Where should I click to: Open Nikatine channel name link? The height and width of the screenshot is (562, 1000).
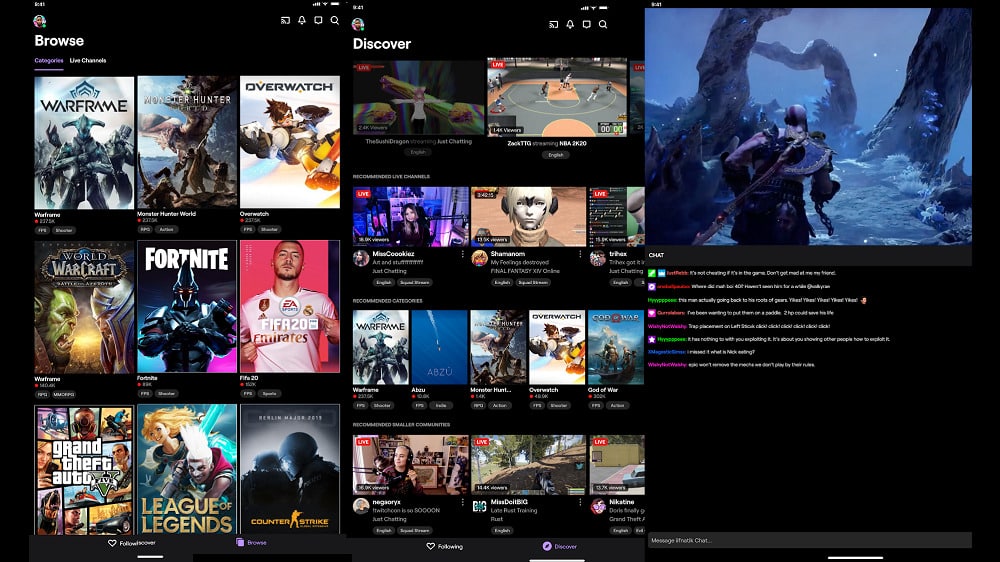coord(622,502)
